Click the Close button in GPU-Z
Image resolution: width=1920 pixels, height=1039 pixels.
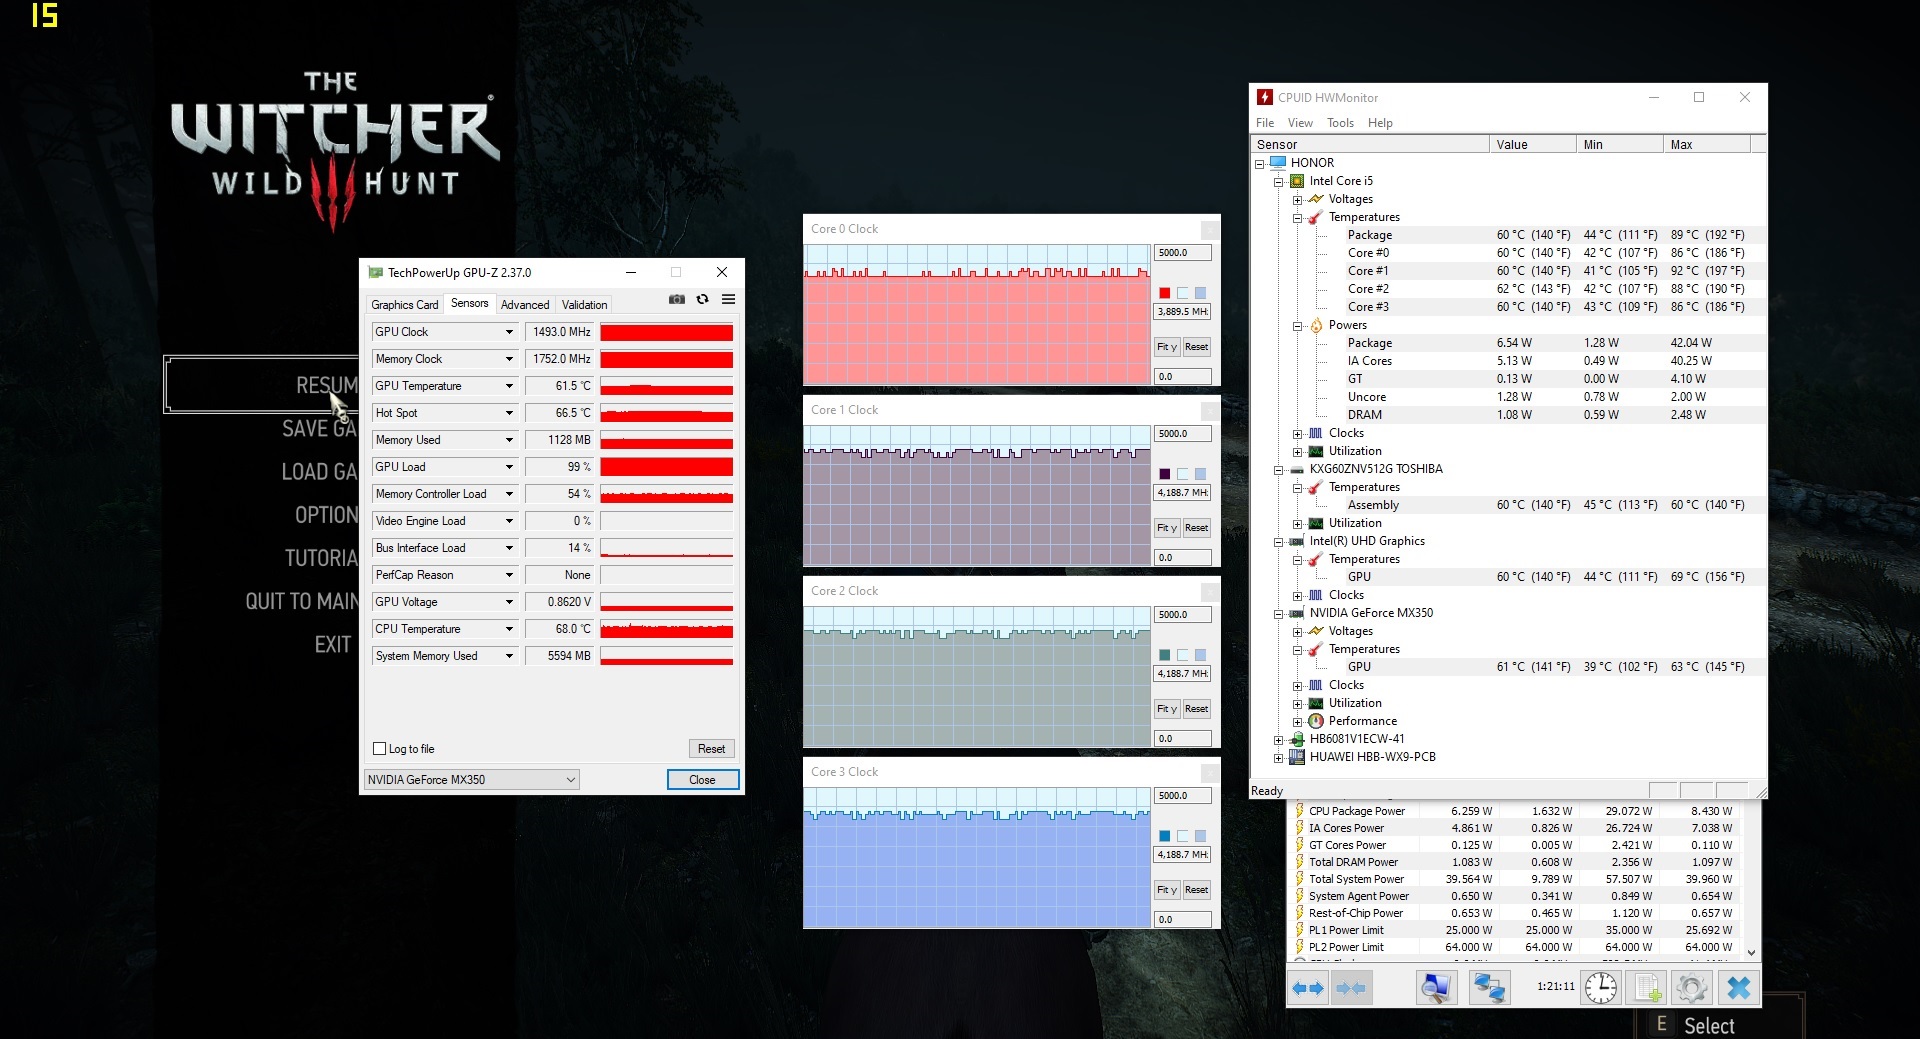pos(702,780)
